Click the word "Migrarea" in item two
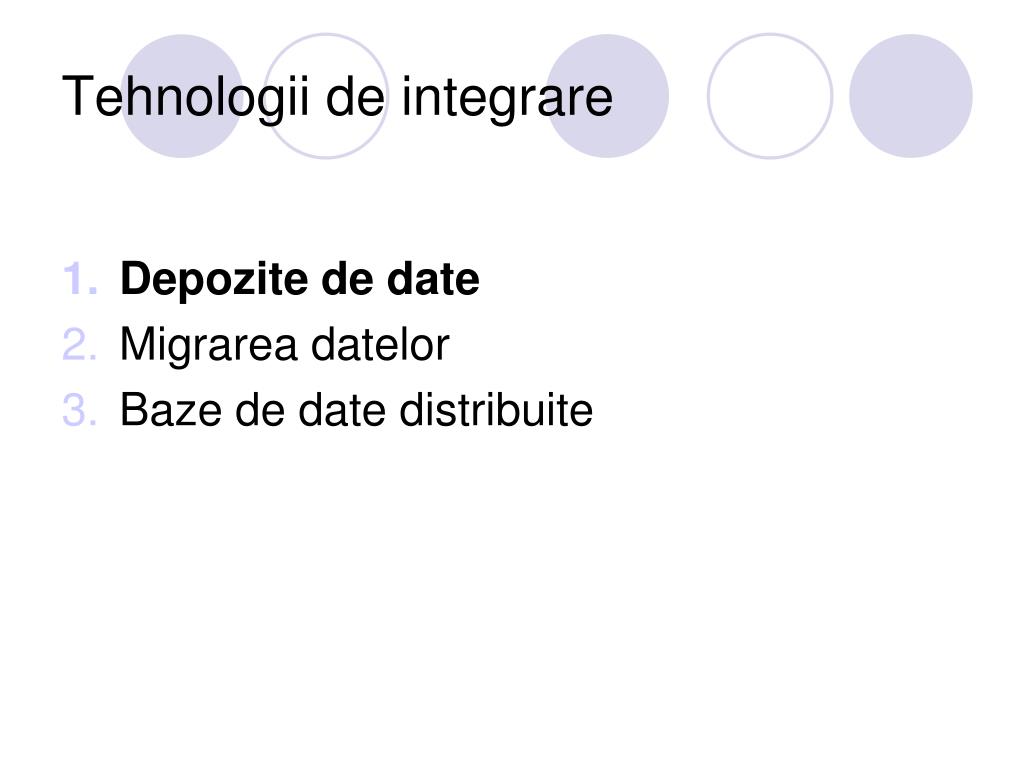 [x=208, y=345]
